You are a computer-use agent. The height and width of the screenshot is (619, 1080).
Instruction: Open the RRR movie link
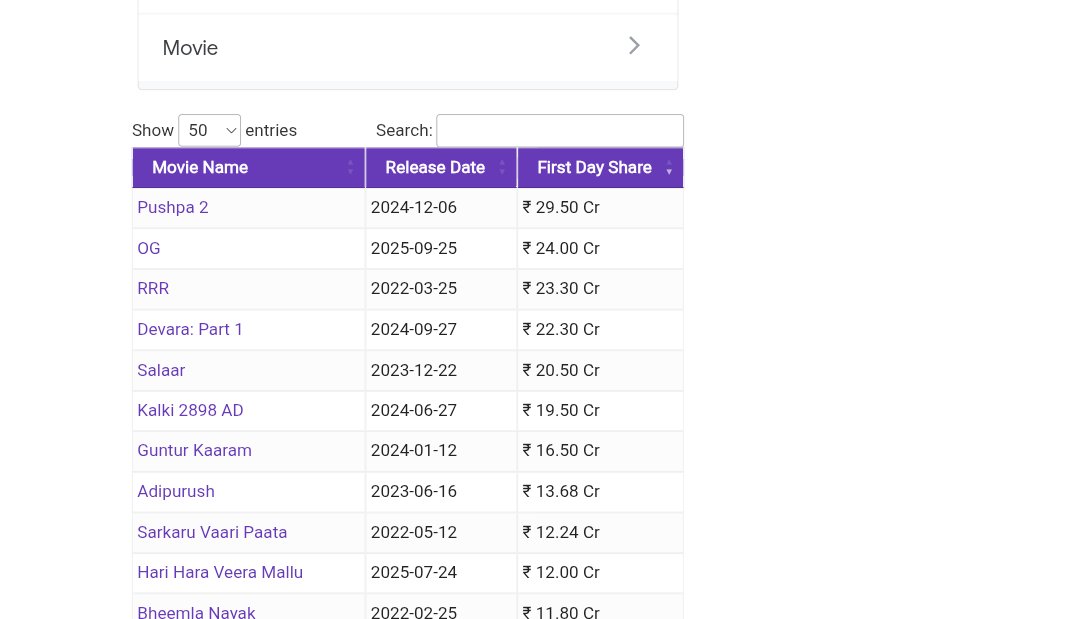point(153,288)
